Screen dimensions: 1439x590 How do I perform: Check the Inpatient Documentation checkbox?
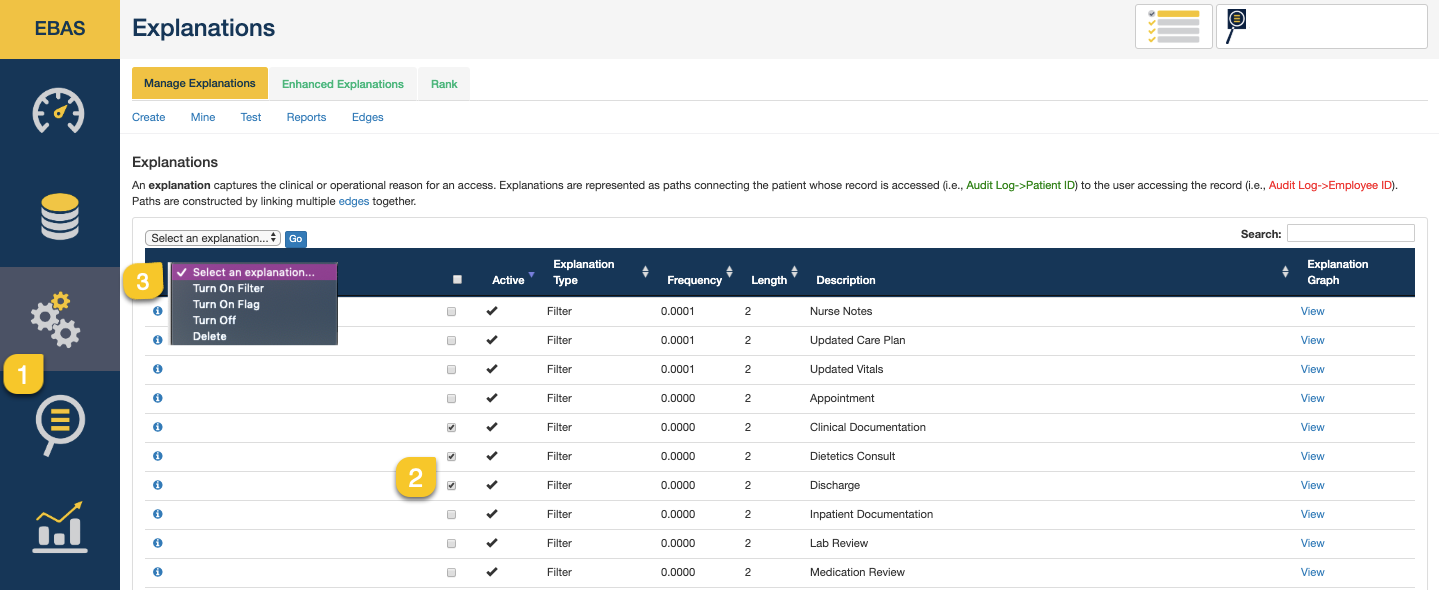tap(451, 515)
